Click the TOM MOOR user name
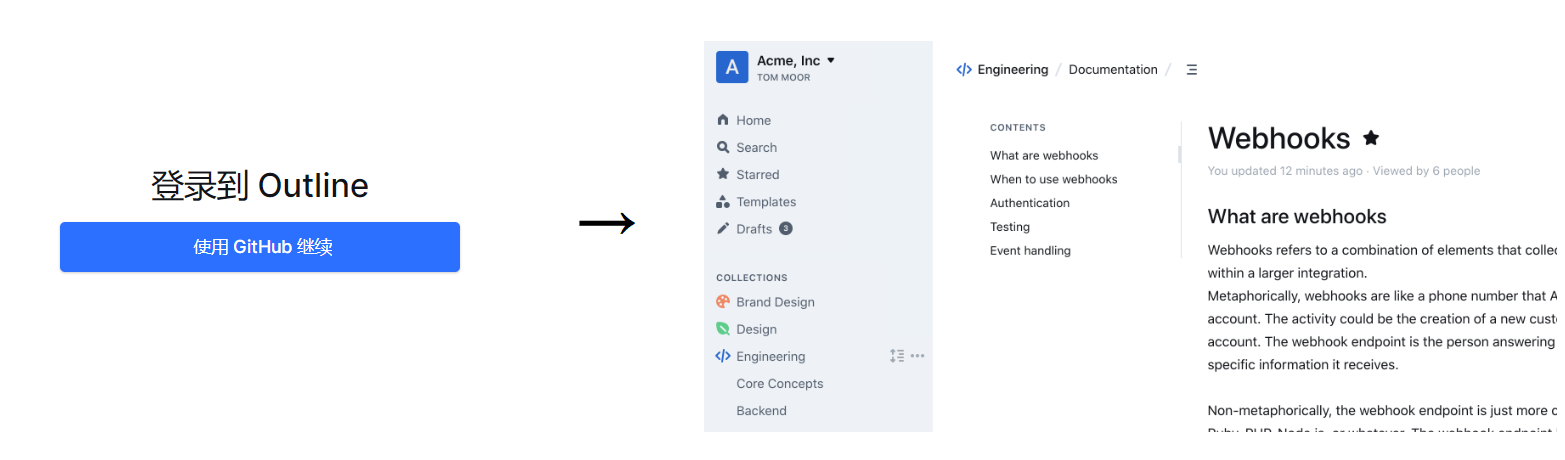 pyautogui.click(x=784, y=77)
